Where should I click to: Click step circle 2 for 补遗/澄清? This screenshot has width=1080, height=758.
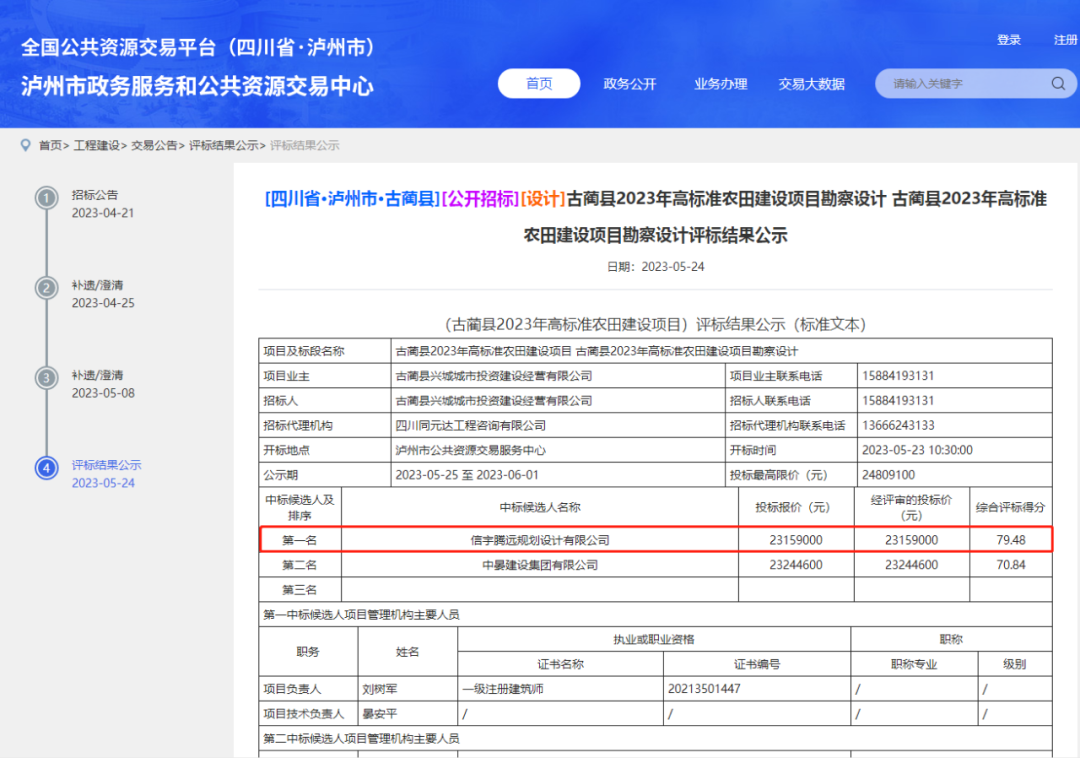point(47,288)
